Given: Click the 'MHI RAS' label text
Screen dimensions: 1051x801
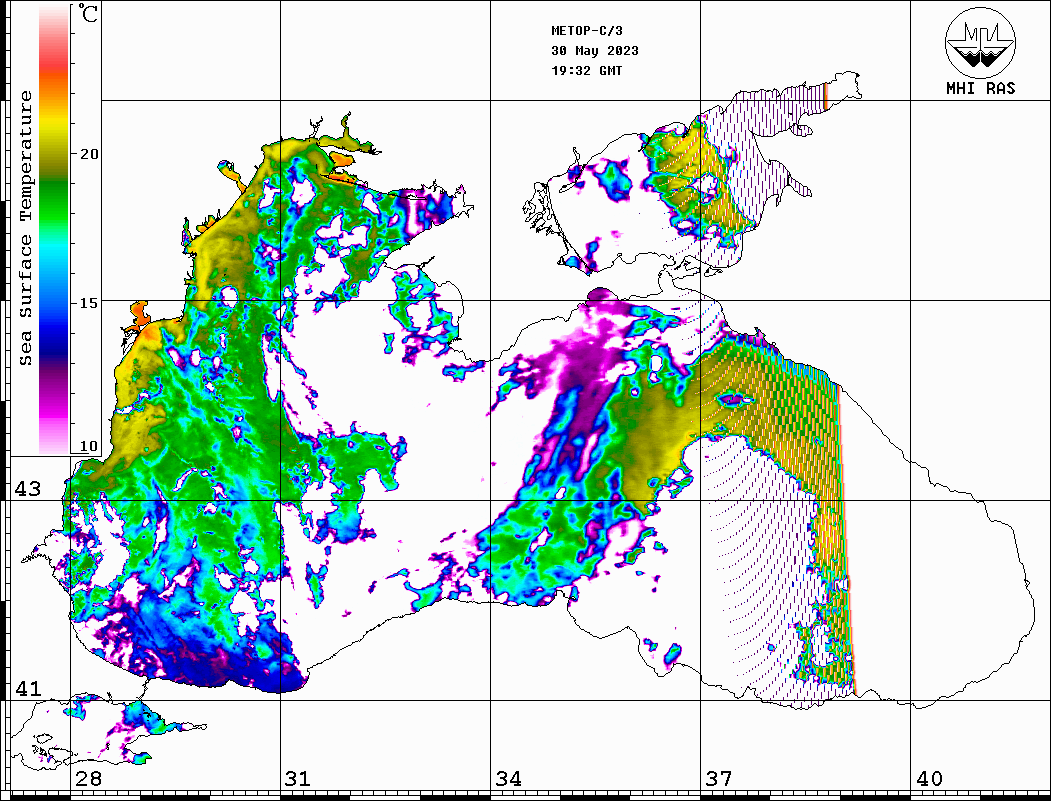Looking at the screenshot, I should (980, 88).
